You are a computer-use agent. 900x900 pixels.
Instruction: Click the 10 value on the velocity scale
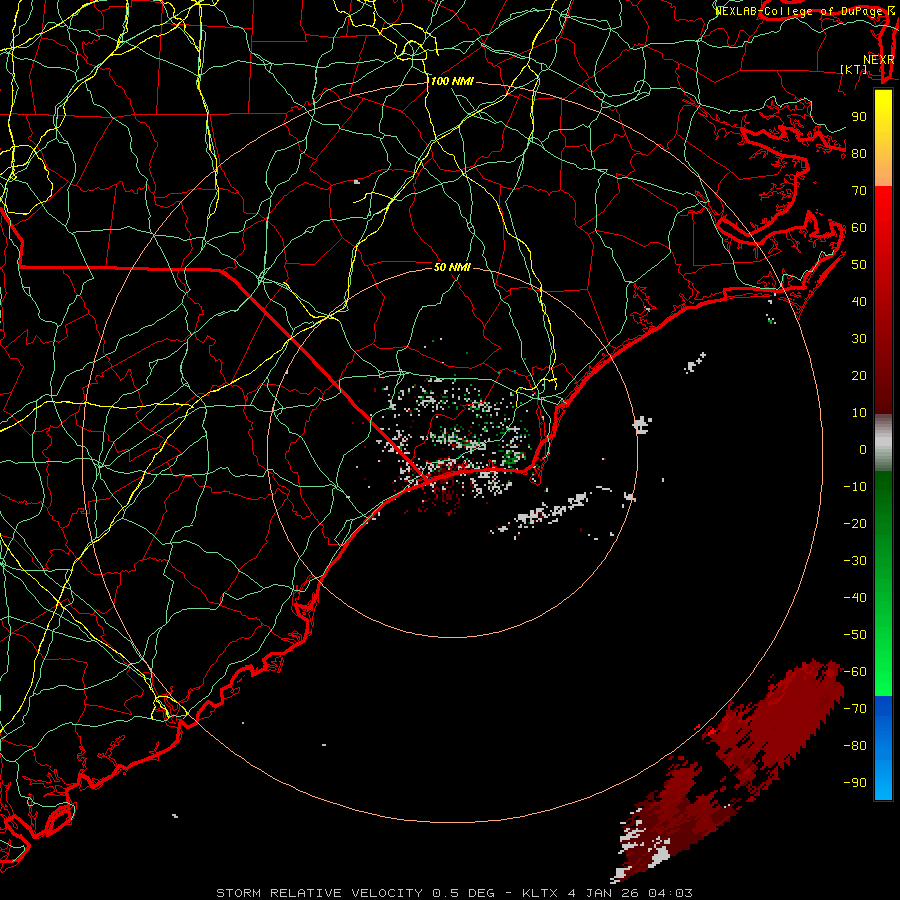tap(859, 413)
